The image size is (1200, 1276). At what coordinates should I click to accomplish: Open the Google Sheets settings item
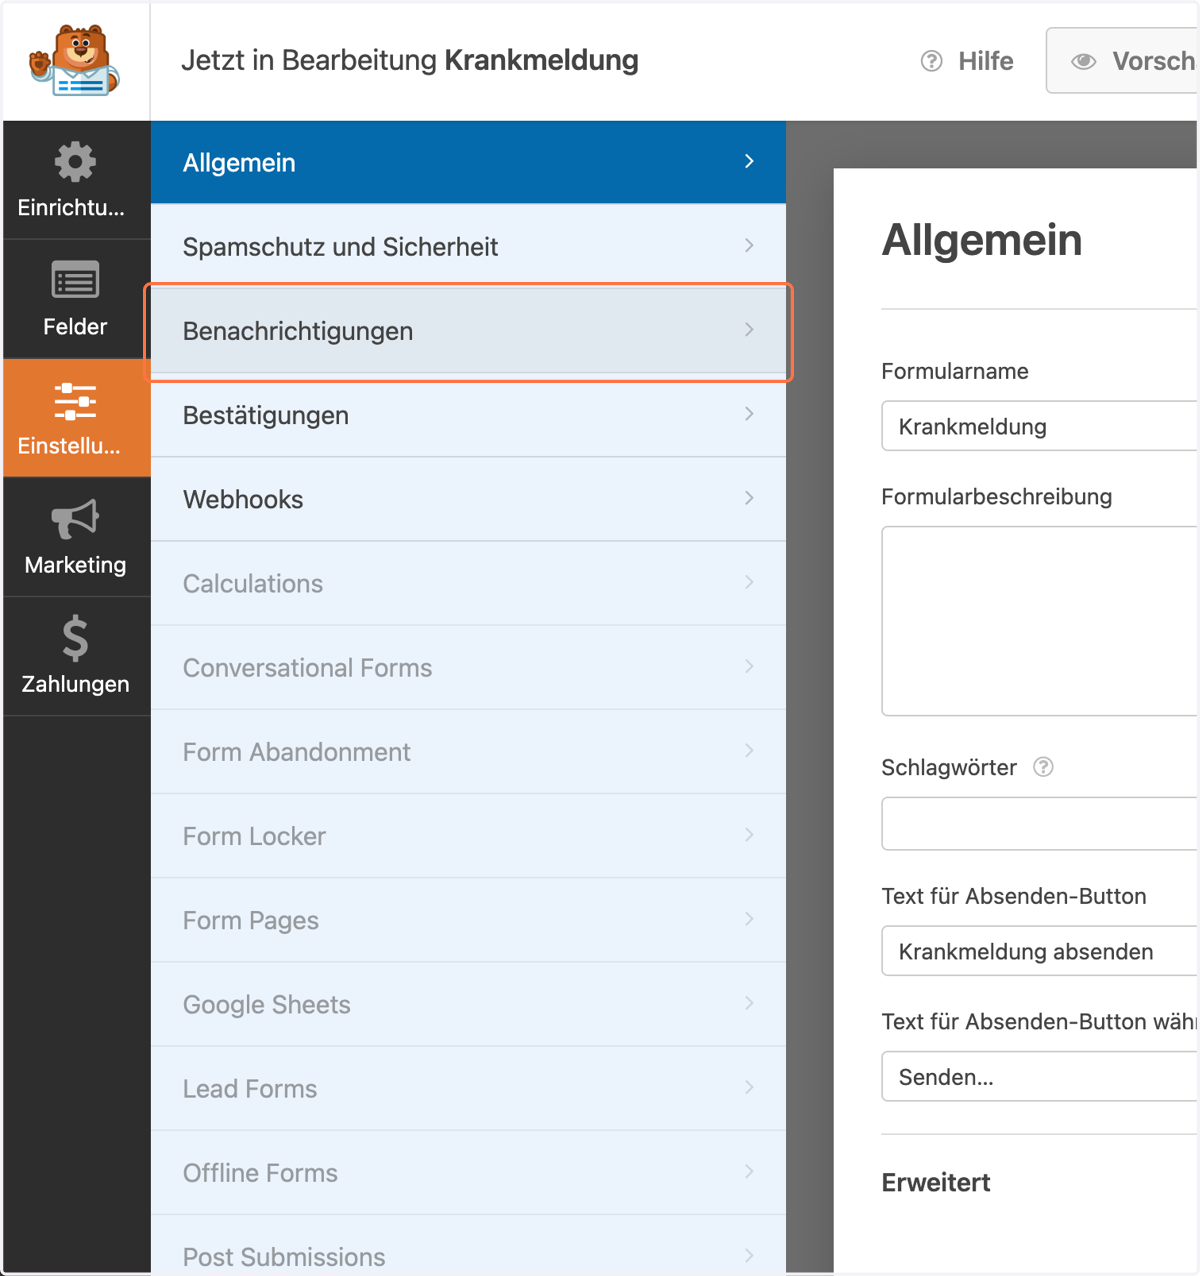tap(468, 1004)
